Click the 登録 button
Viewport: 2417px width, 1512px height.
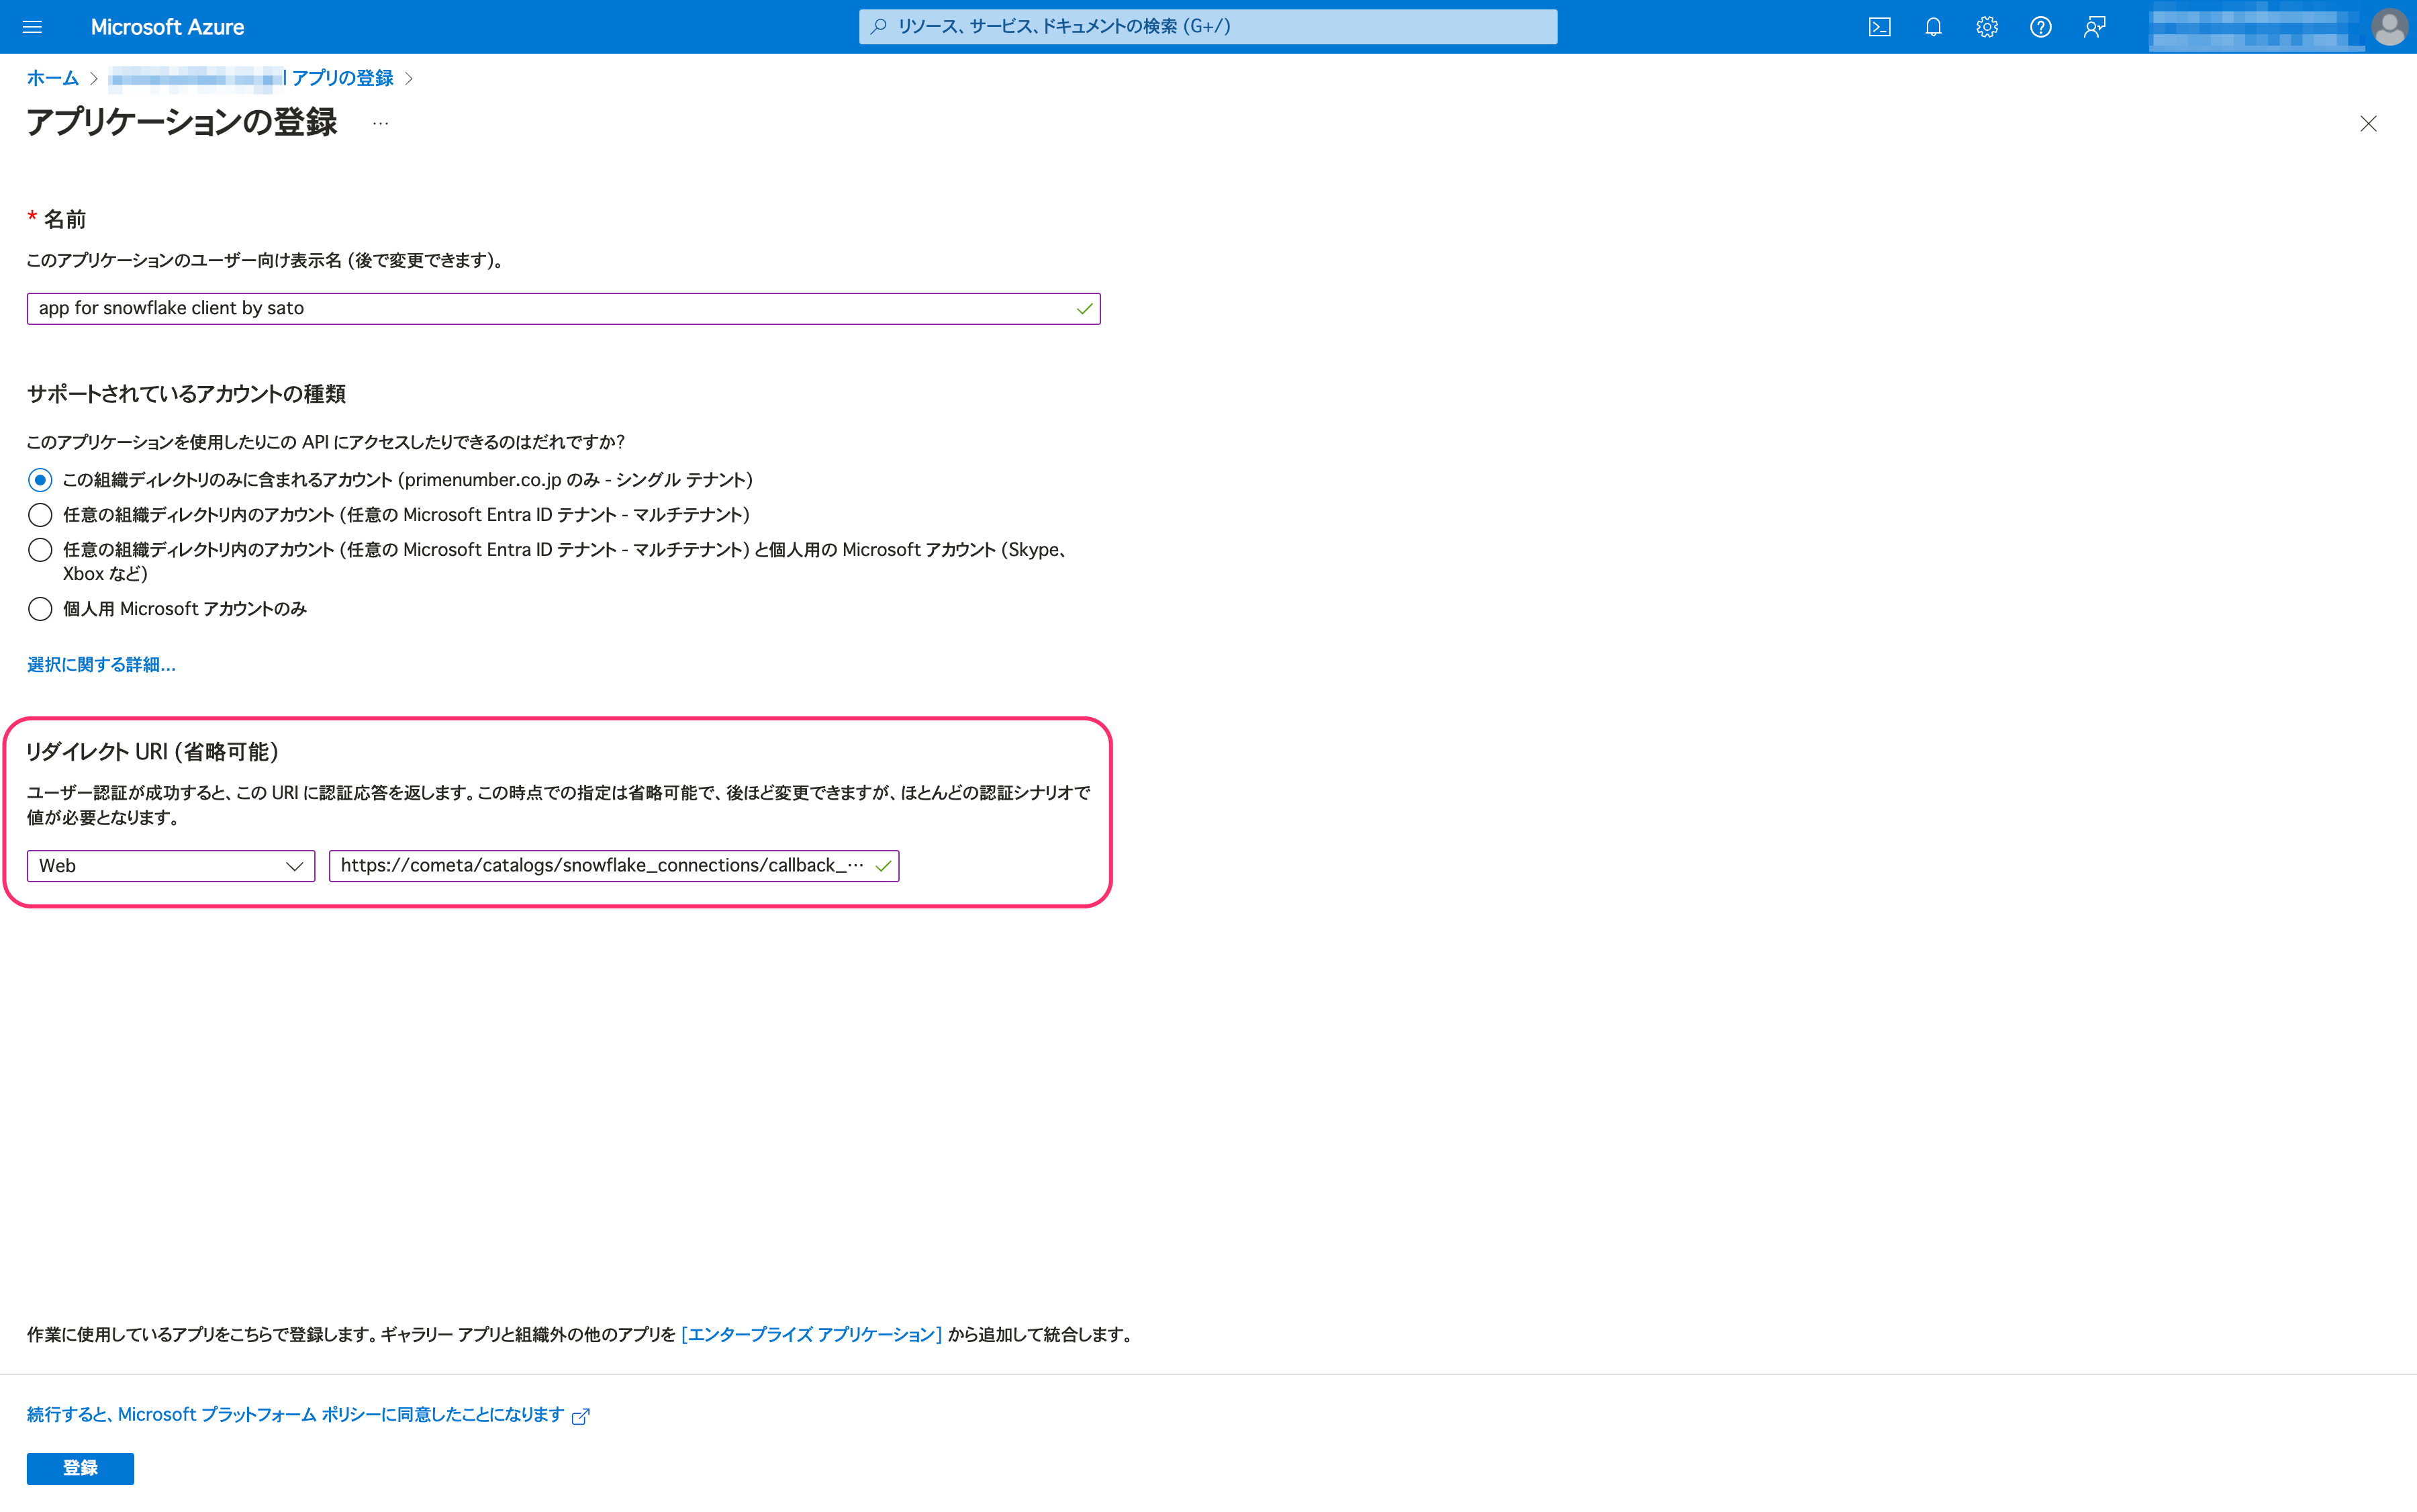tap(80, 1468)
